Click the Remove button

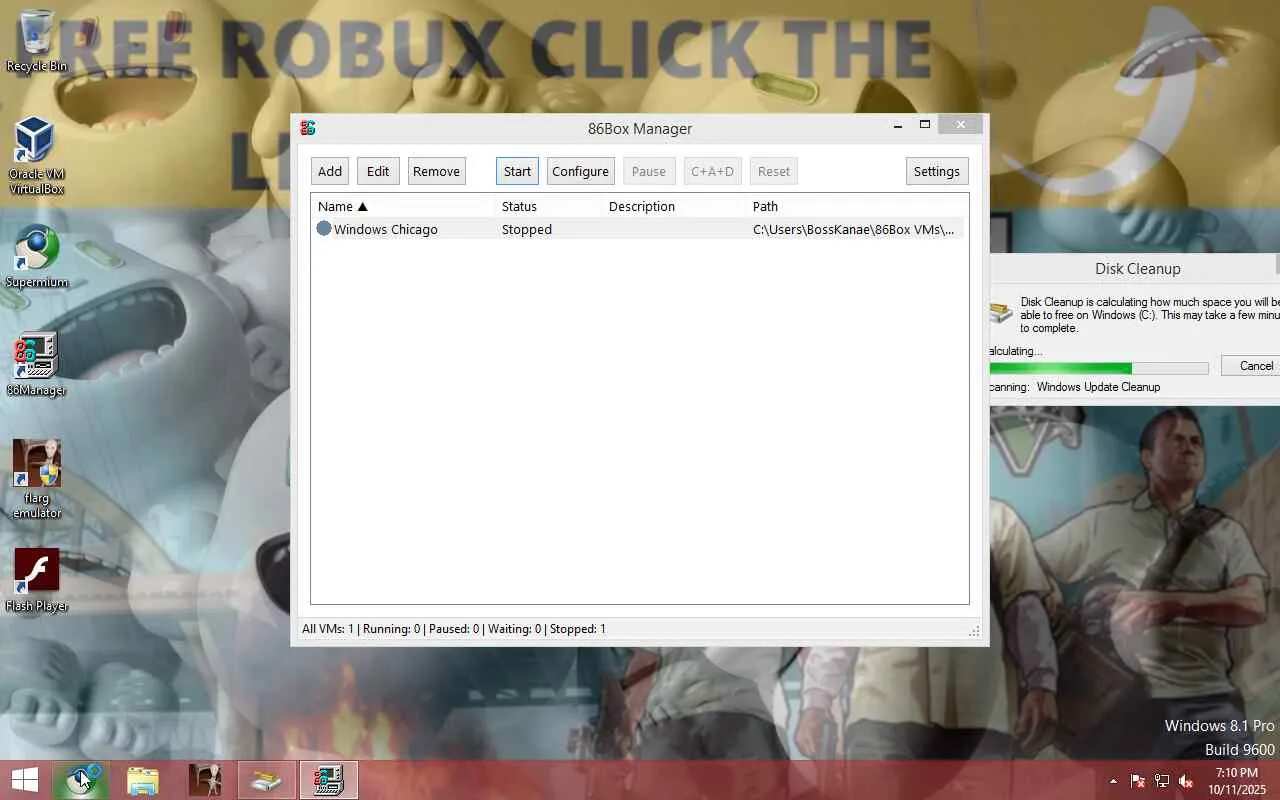[x=437, y=171]
